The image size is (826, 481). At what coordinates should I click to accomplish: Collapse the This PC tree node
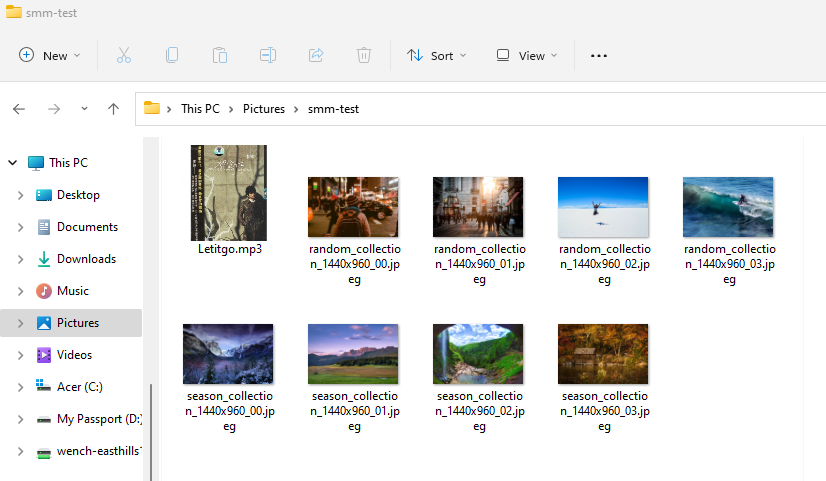tap(13, 163)
